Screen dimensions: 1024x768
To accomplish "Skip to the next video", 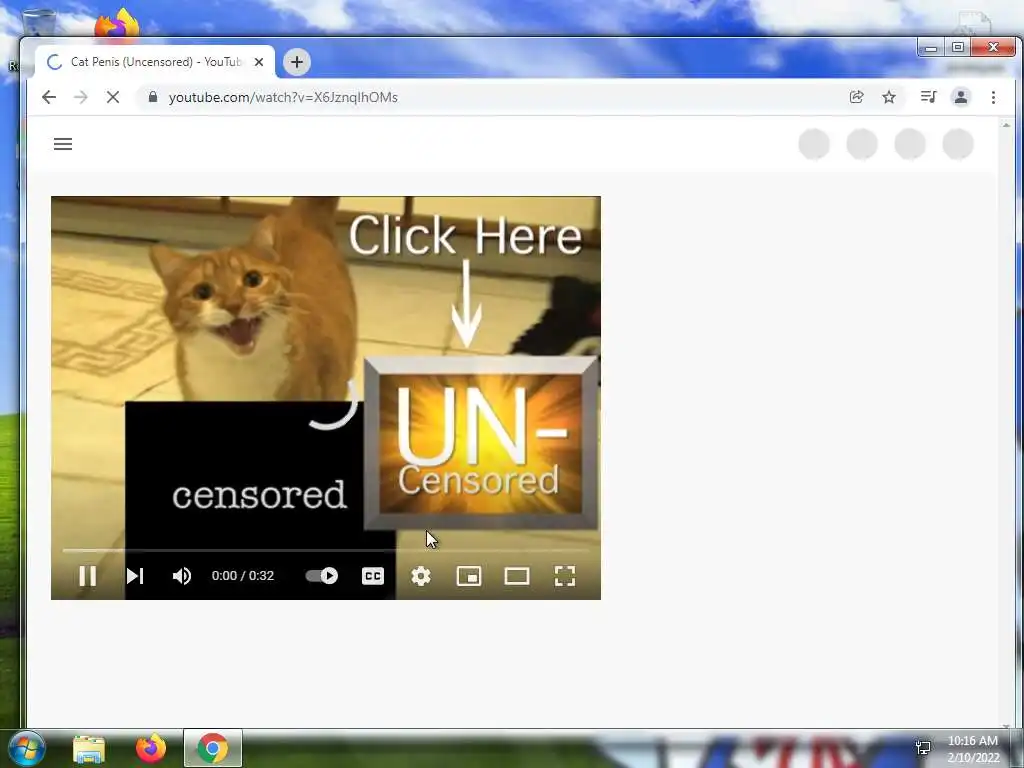I will pos(135,576).
